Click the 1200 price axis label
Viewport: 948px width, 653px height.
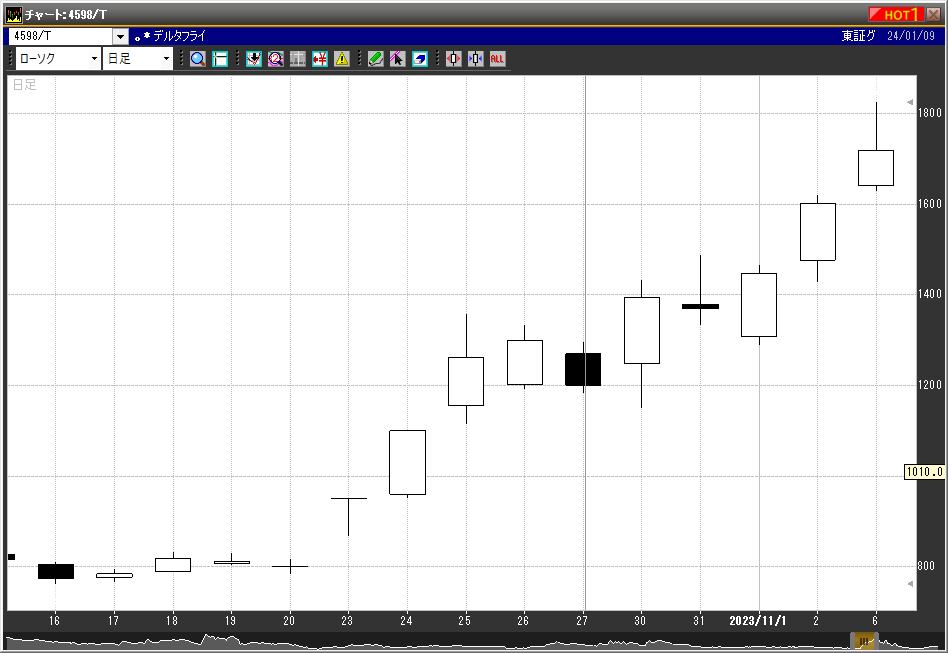click(930, 385)
